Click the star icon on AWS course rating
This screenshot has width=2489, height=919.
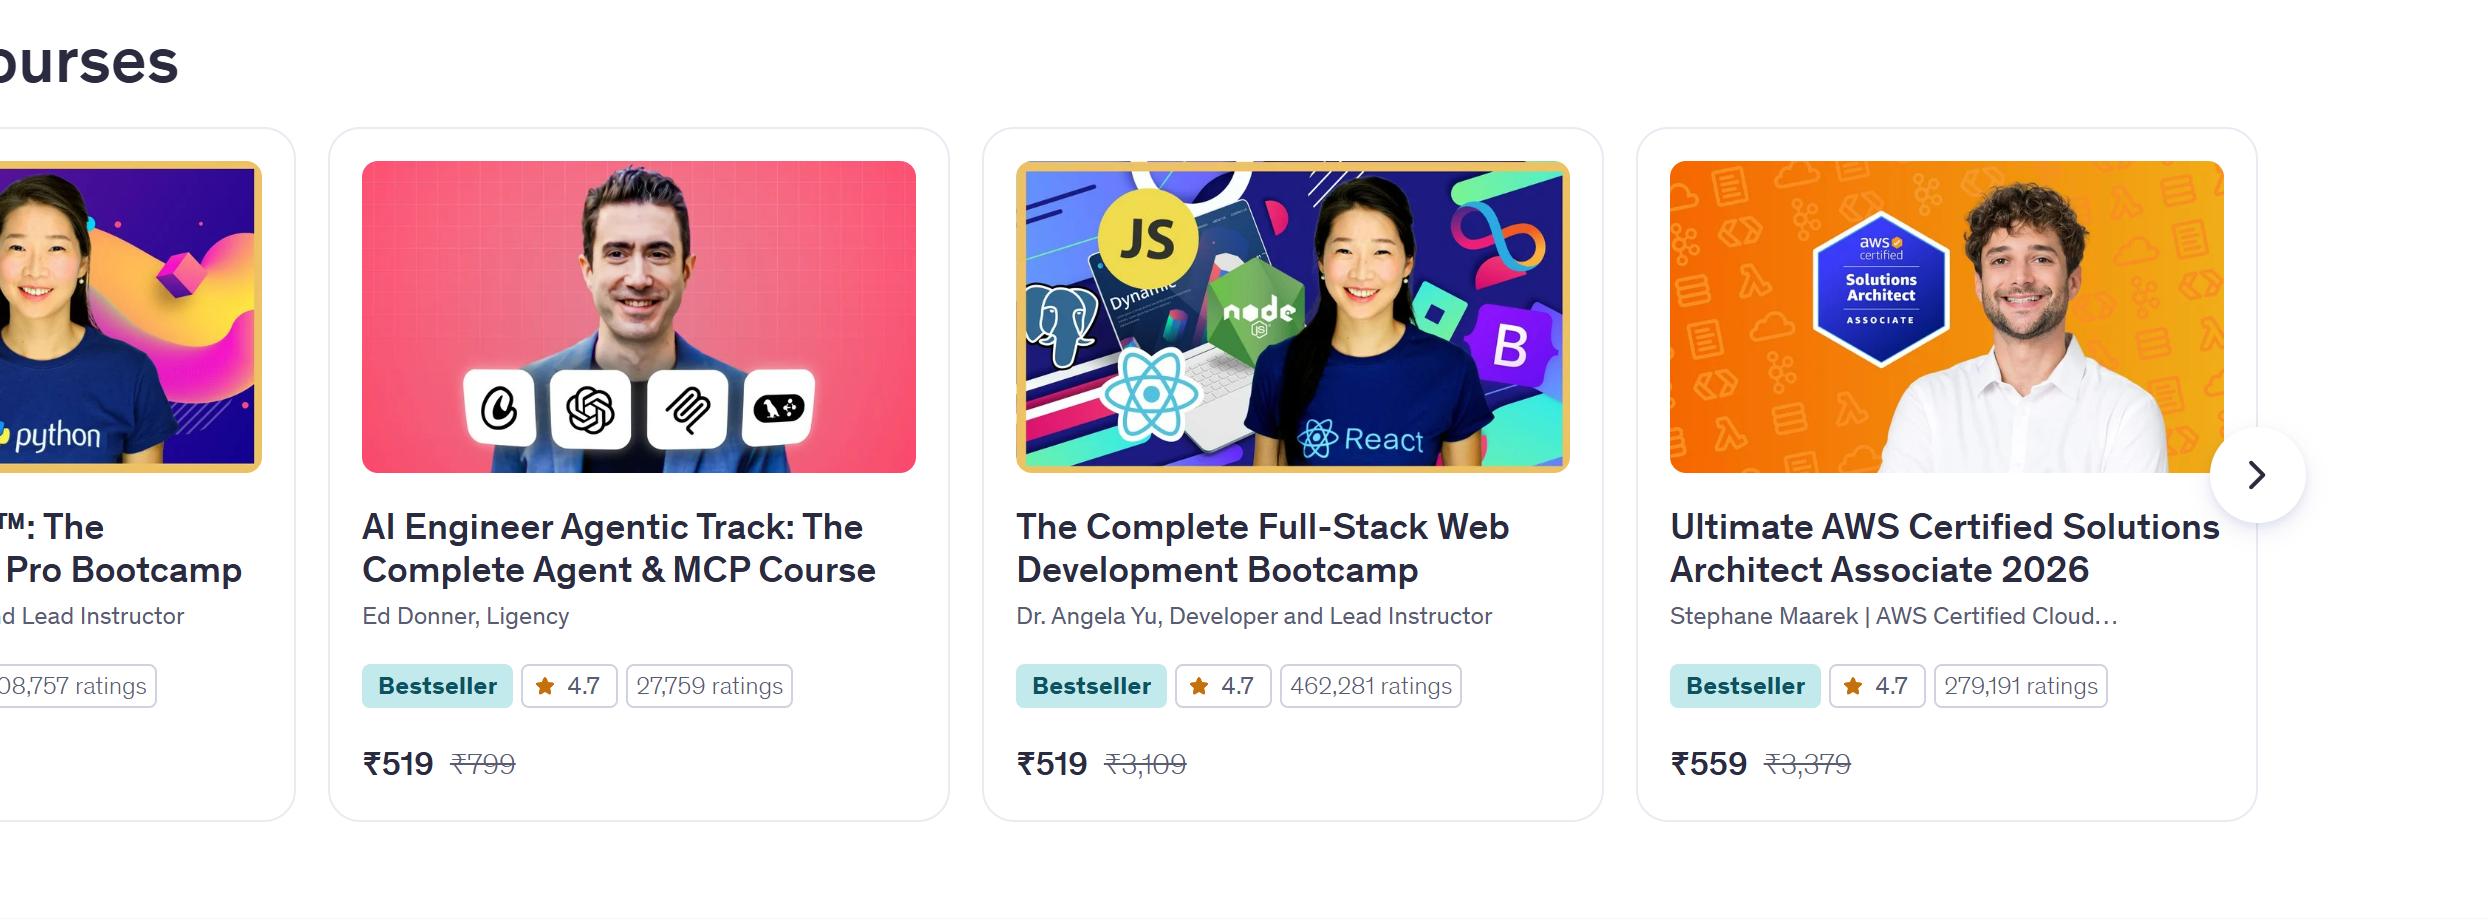coord(1853,686)
